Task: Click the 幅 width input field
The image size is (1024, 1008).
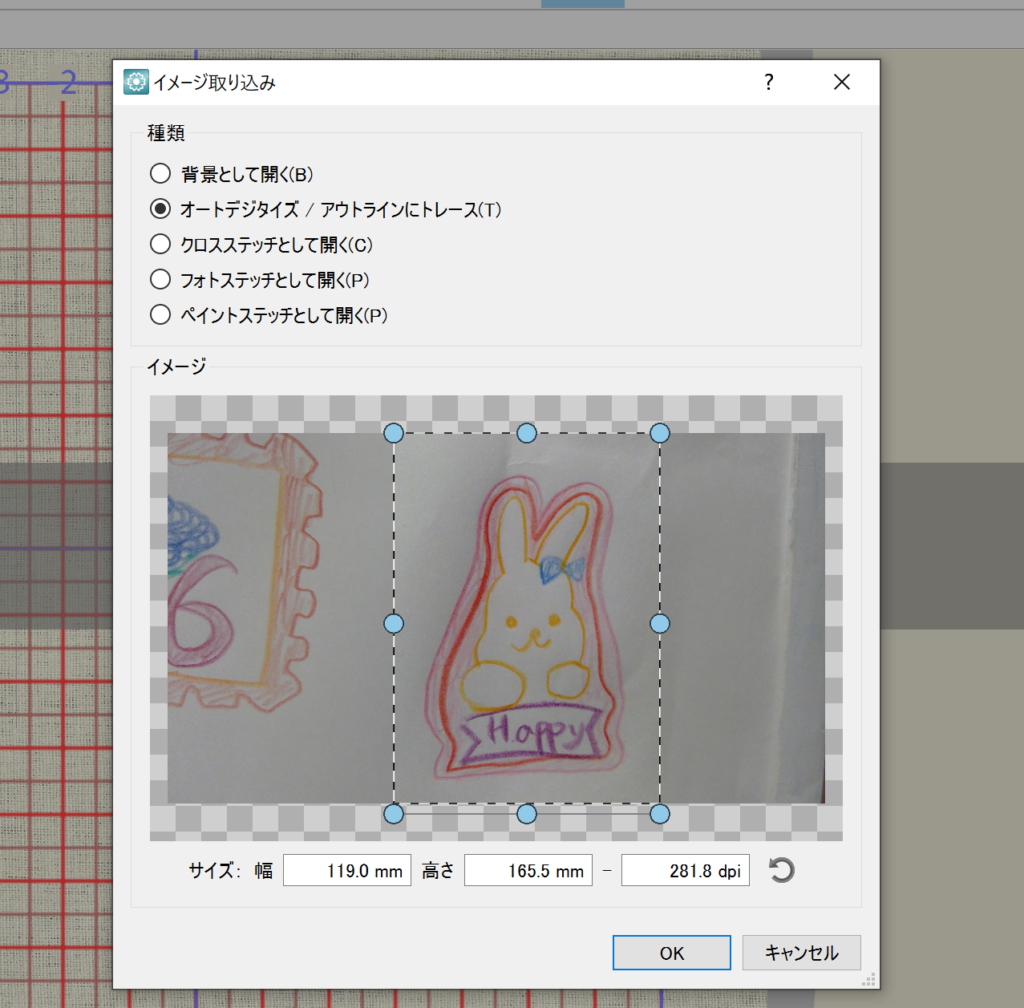Action: pos(347,871)
